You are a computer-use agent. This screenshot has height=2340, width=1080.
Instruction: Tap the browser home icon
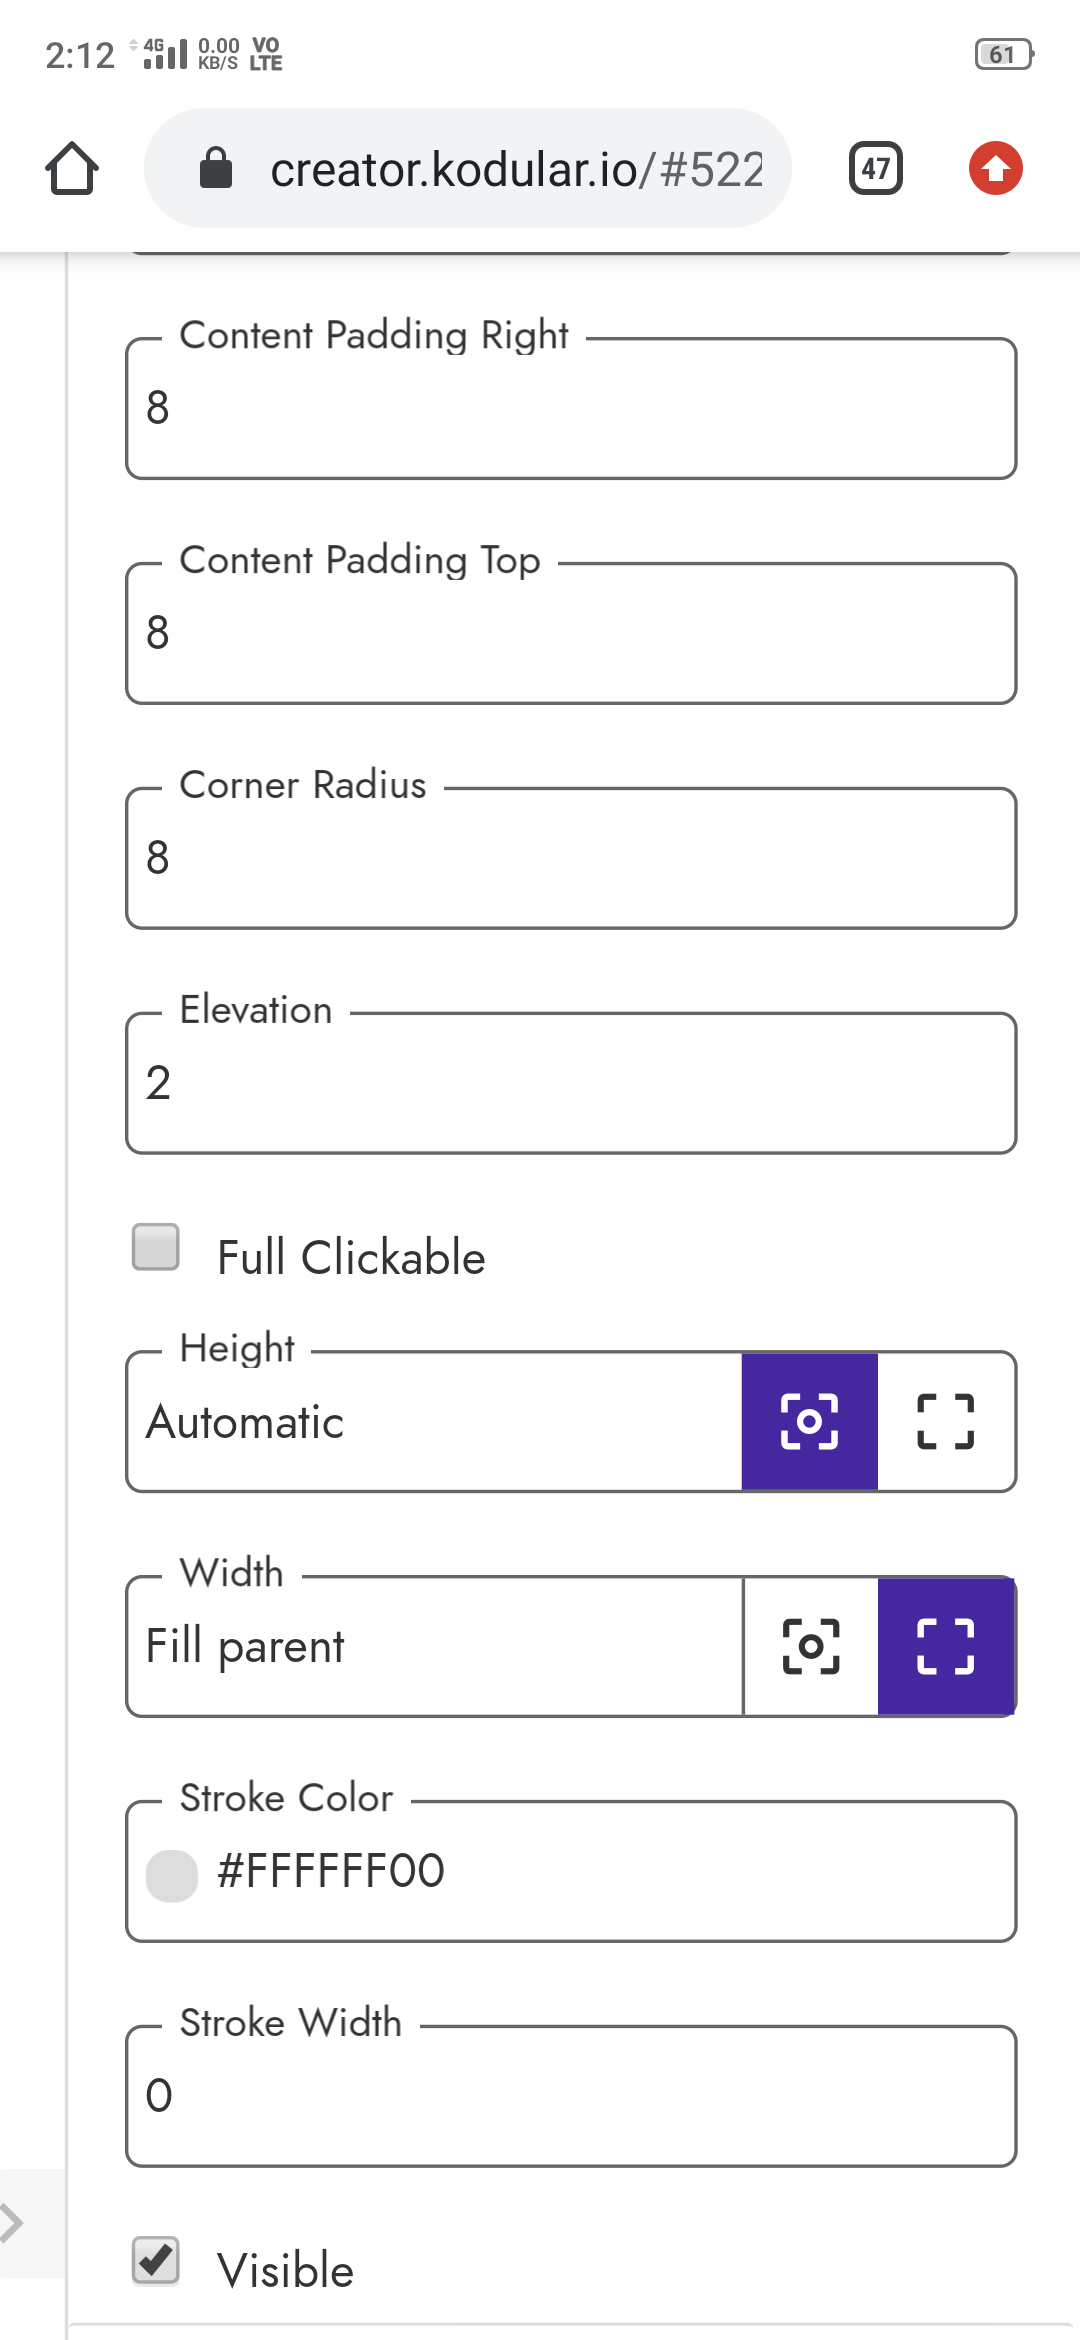72,168
